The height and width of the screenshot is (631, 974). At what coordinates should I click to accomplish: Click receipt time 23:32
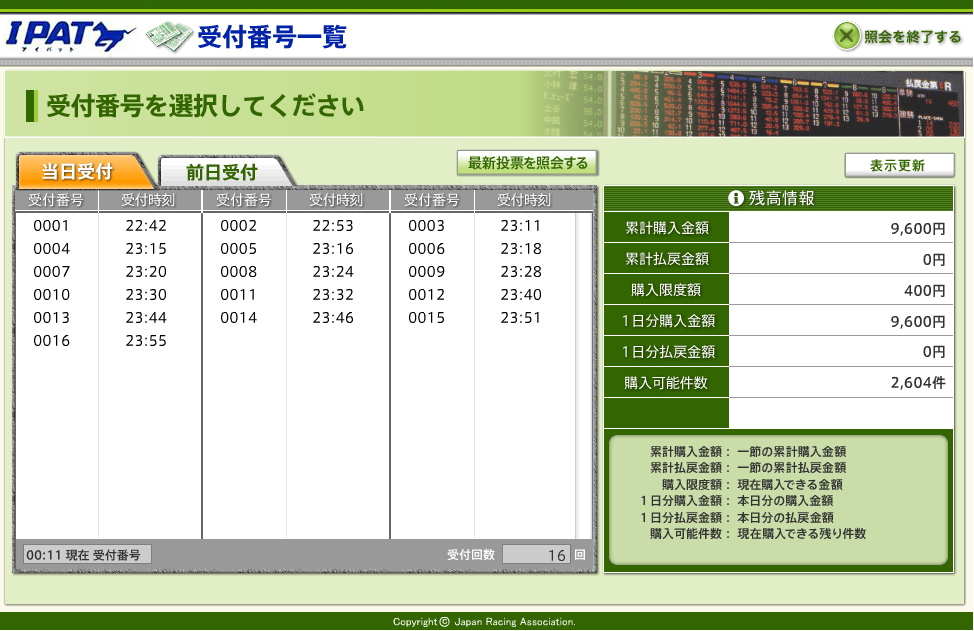pyautogui.click(x=333, y=295)
